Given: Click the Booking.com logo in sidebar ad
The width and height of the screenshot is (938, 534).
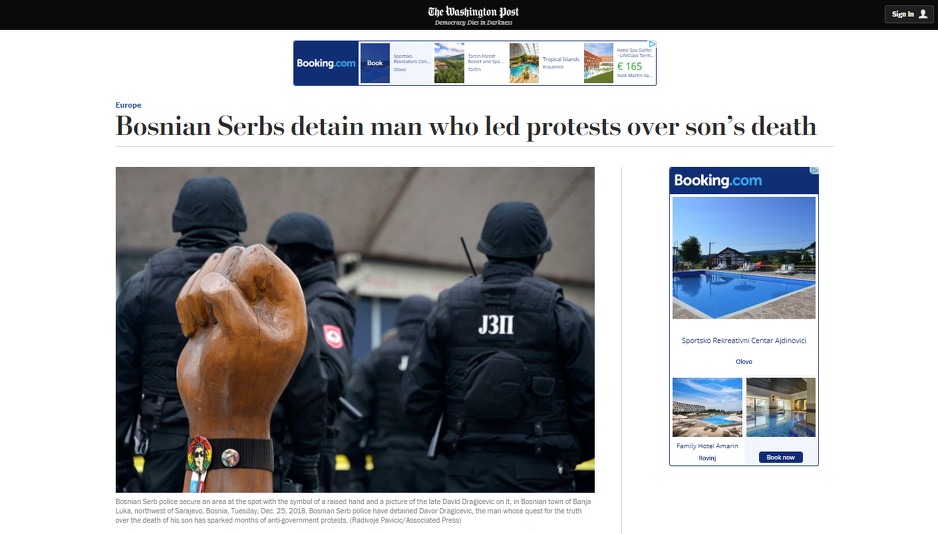Looking at the screenshot, I should tap(717, 181).
